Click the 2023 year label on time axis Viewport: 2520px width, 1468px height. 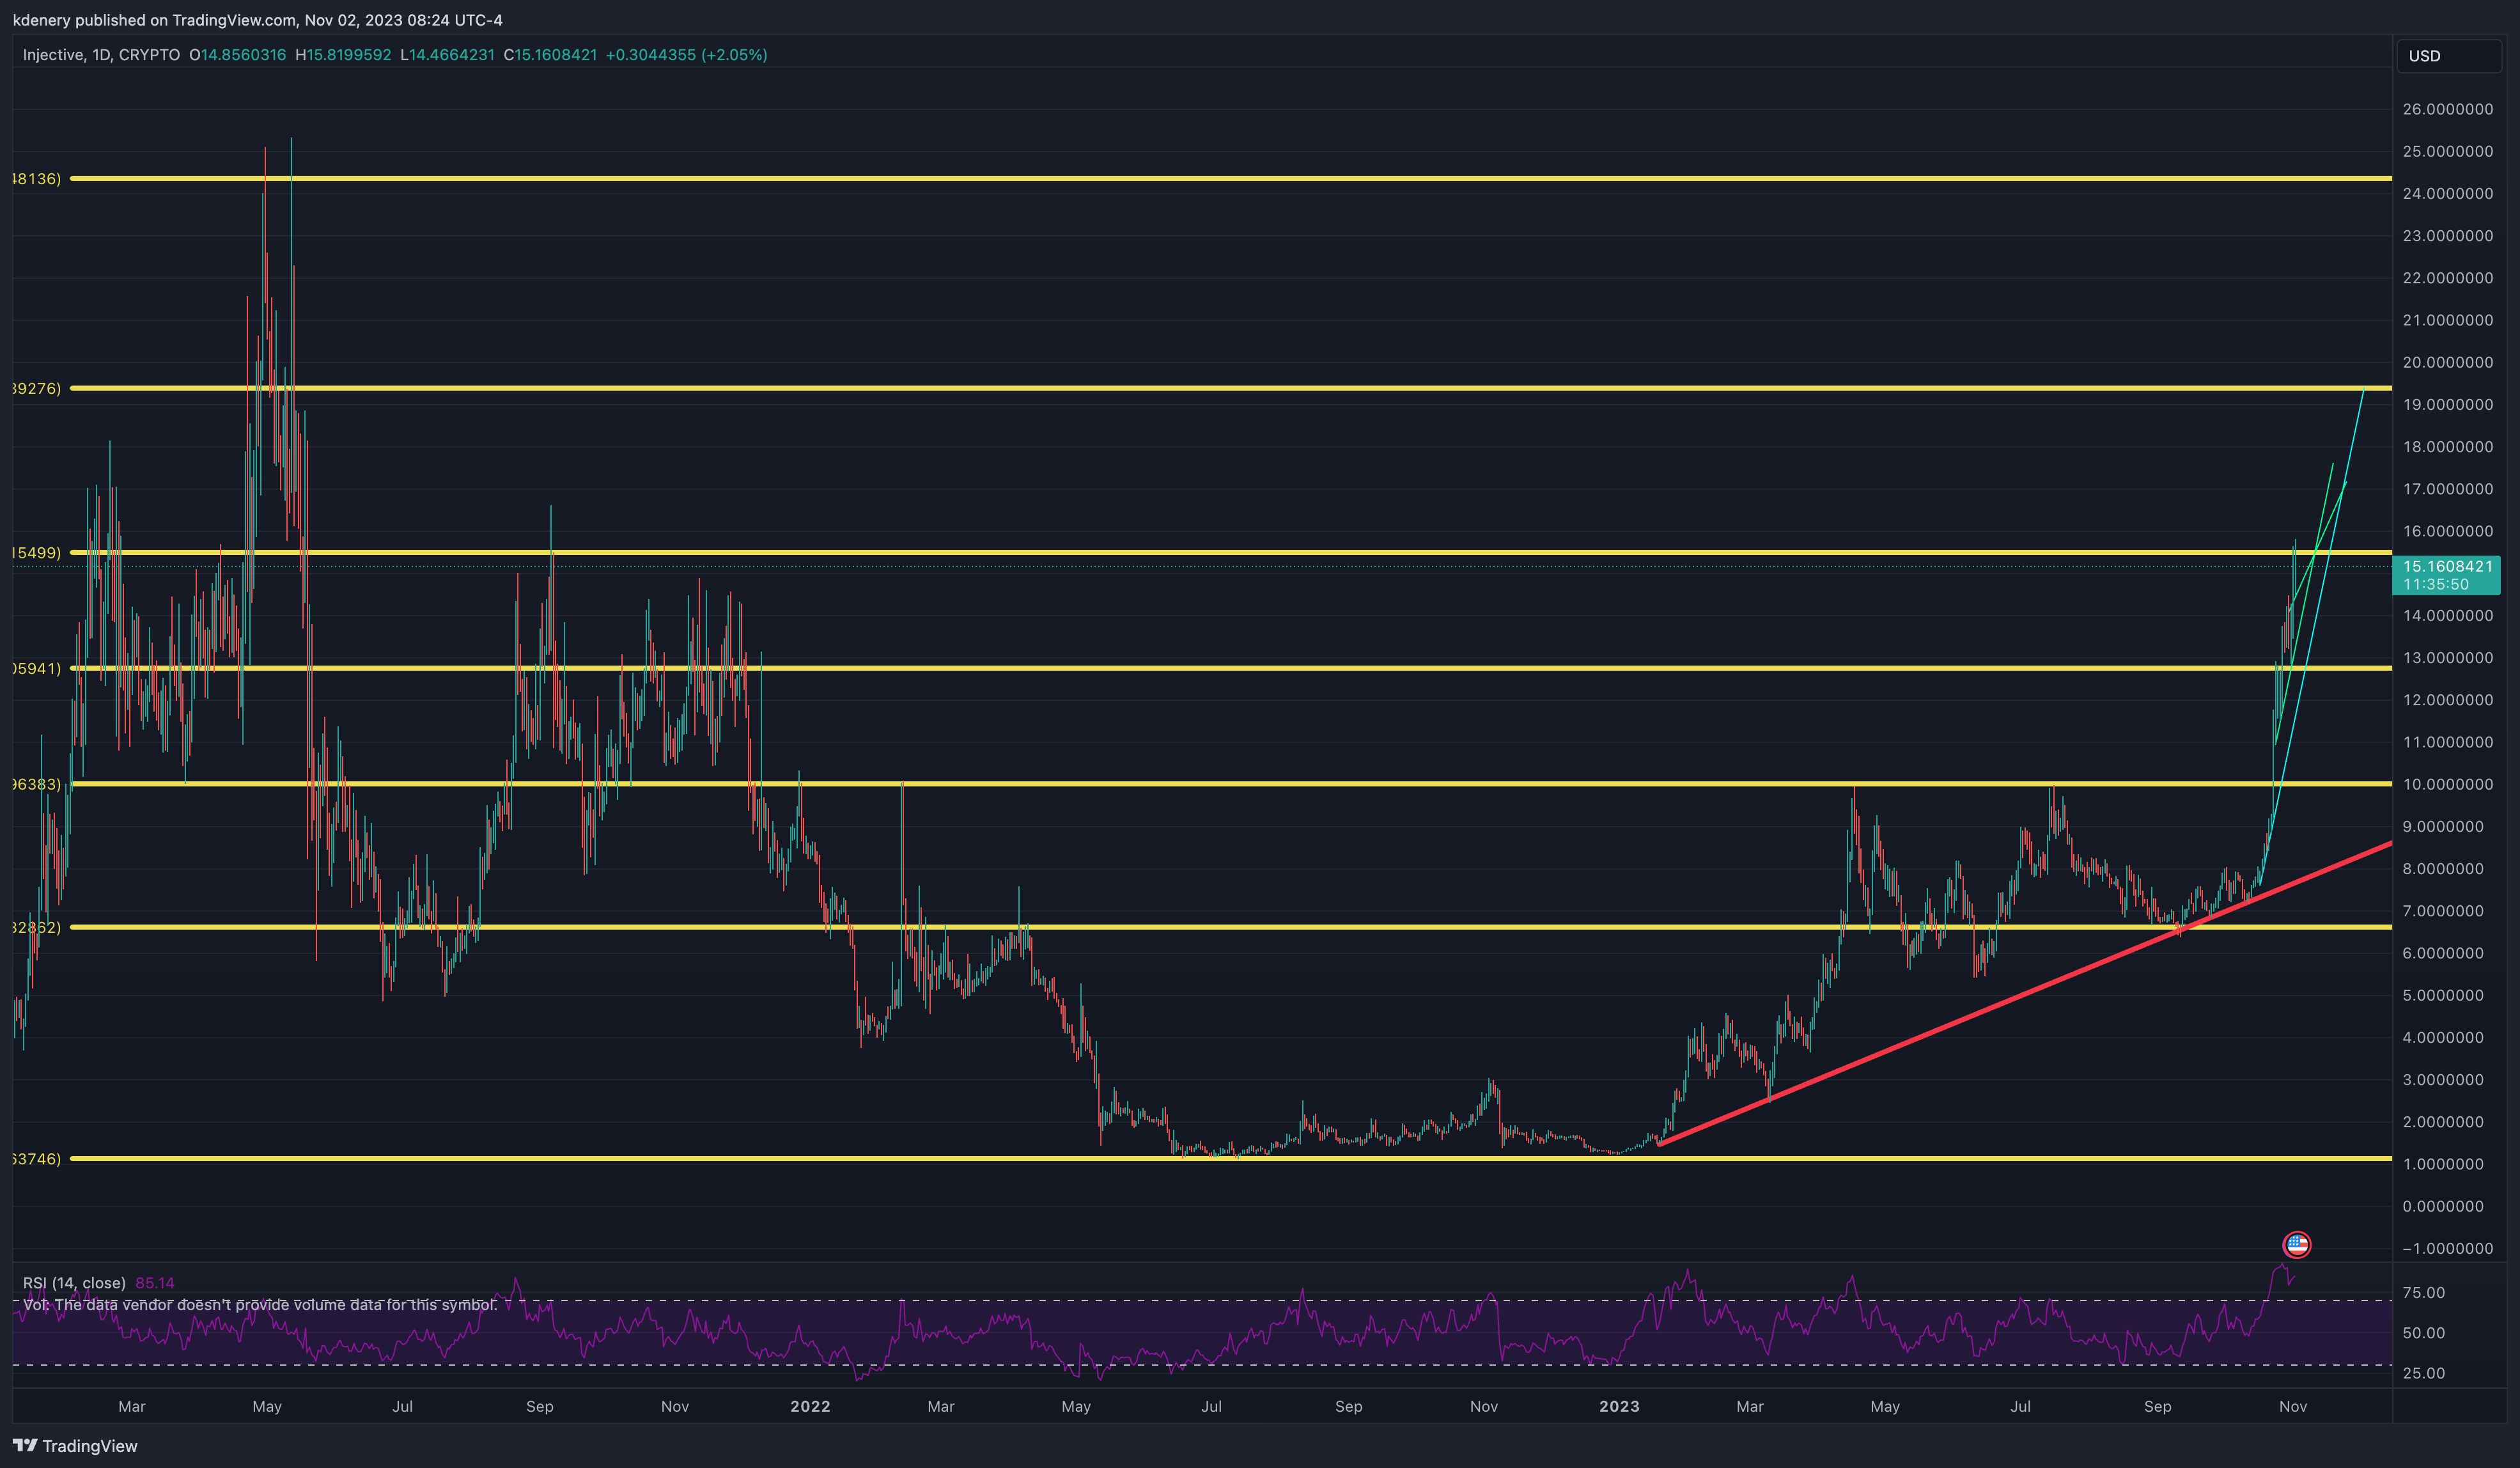[1619, 1406]
